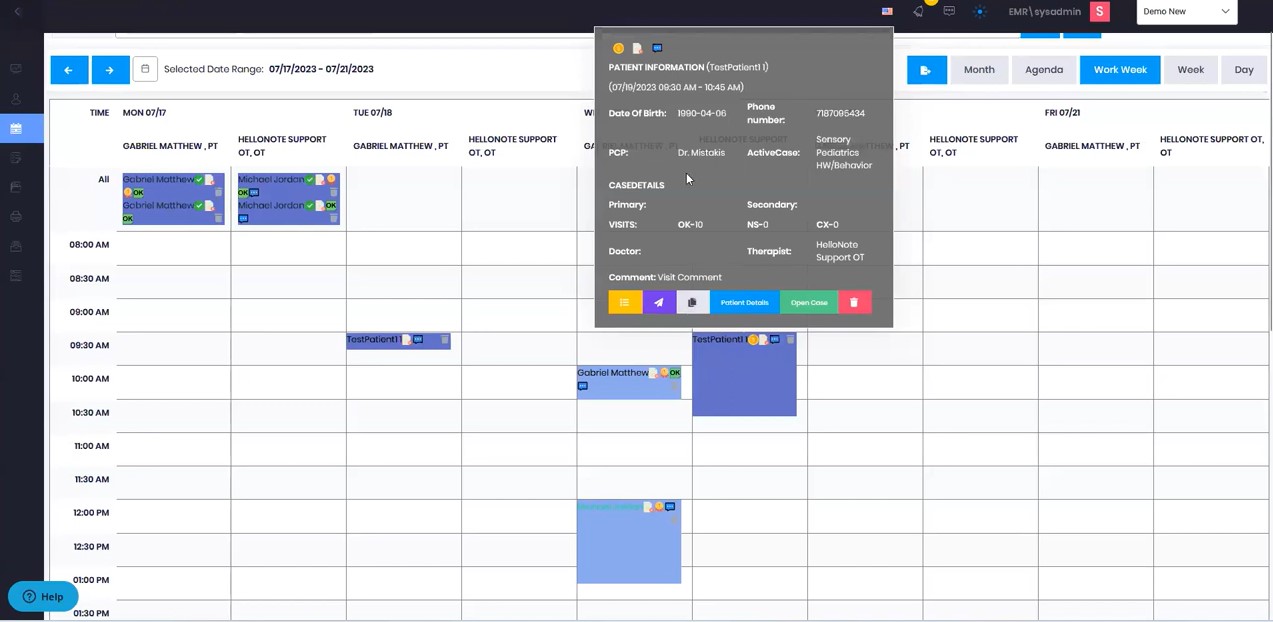The width and height of the screenshot is (1273, 622).
Task: Click the yellow list action icon
Action: point(624,302)
